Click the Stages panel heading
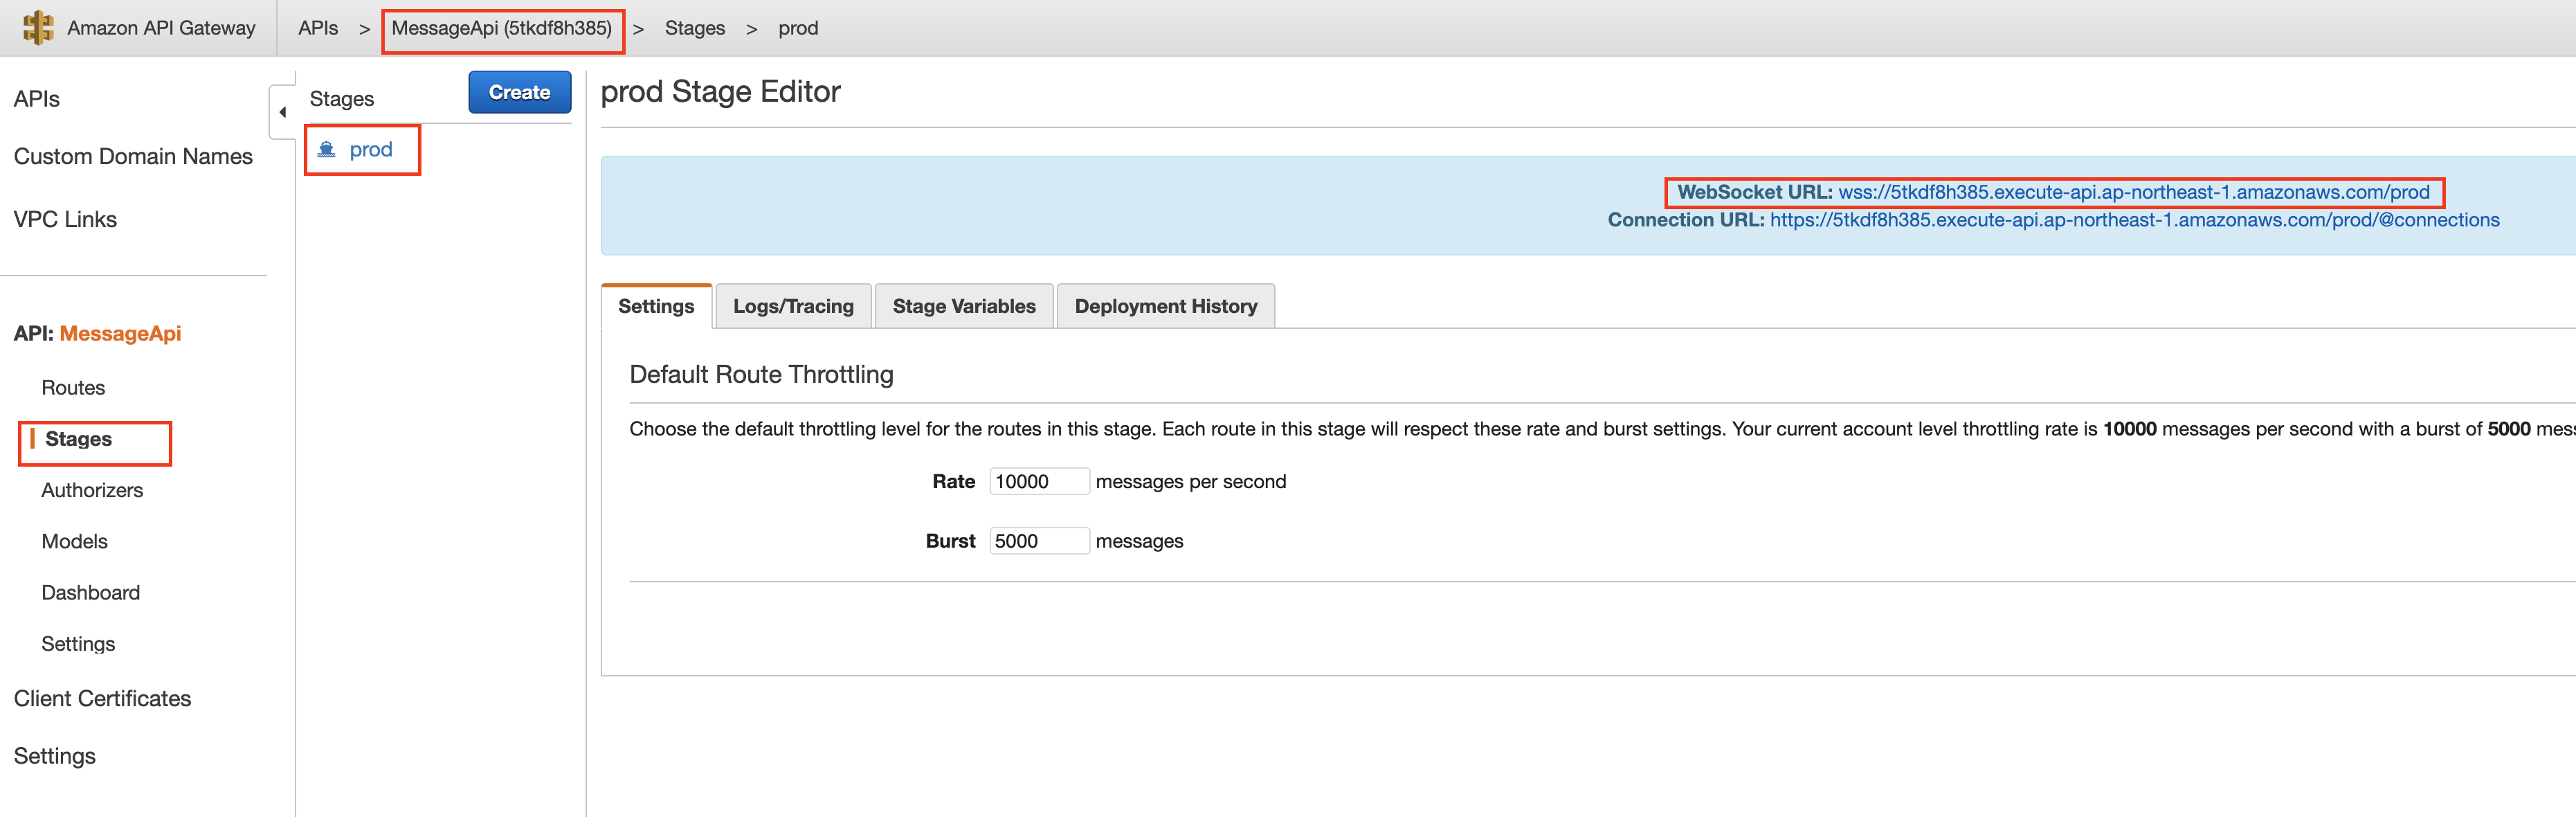 pyautogui.click(x=342, y=99)
